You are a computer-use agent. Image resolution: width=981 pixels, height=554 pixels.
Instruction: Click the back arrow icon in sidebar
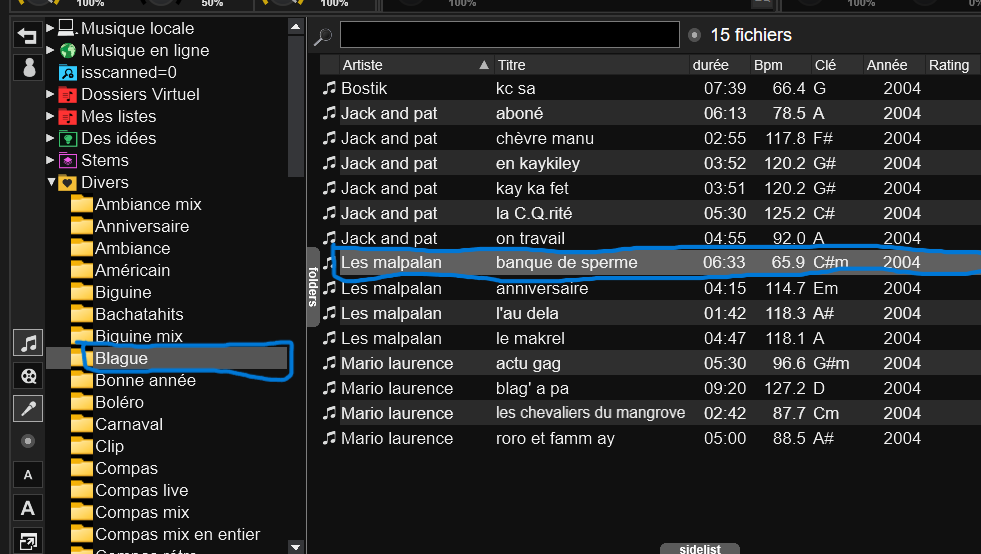coord(28,36)
